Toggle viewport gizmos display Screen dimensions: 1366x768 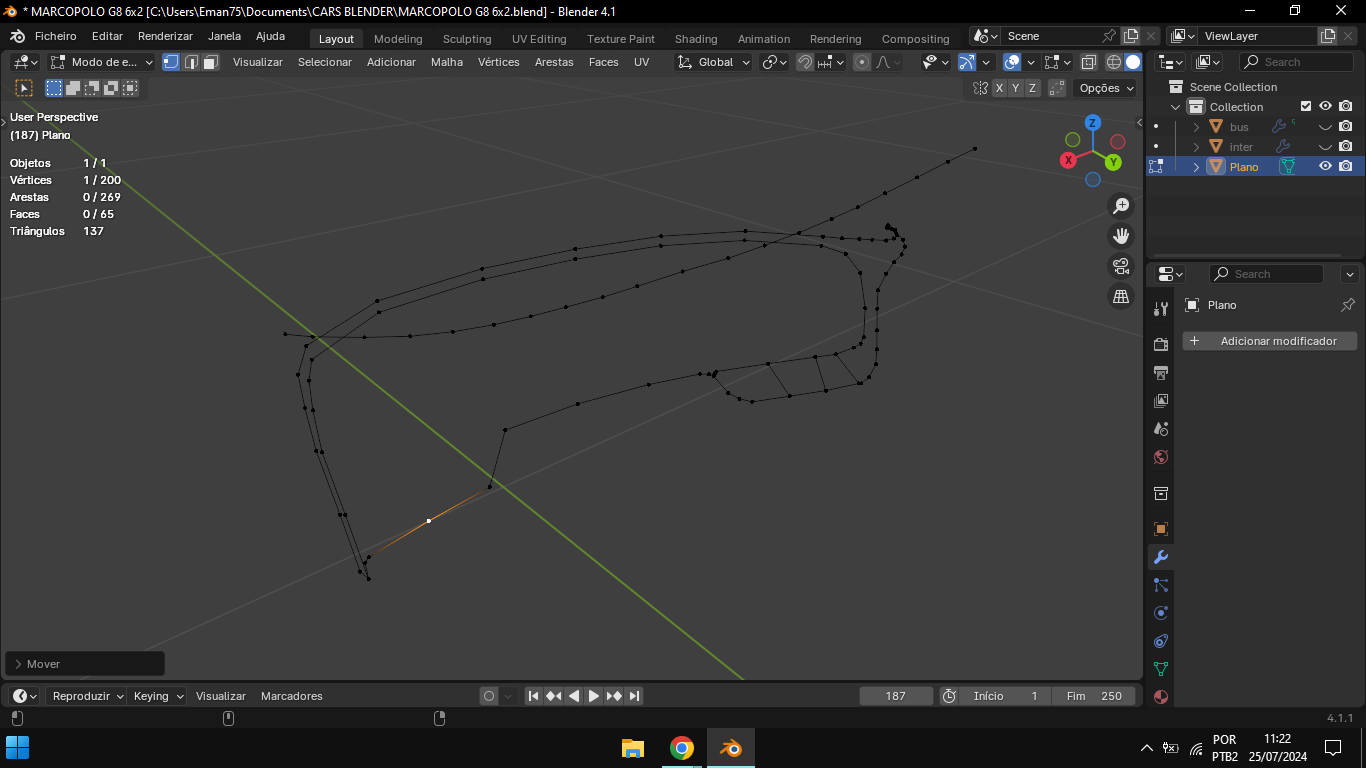[x=967, y=62]
